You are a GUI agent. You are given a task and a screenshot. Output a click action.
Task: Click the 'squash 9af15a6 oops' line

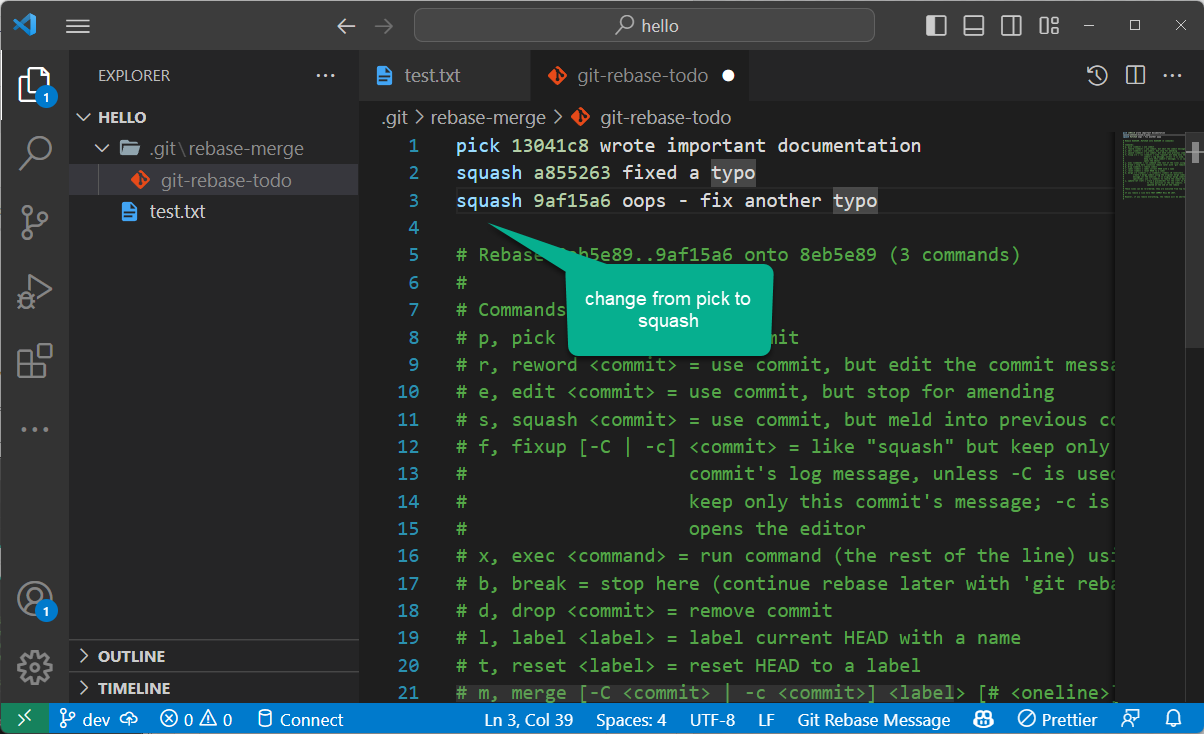pos(666,200)
